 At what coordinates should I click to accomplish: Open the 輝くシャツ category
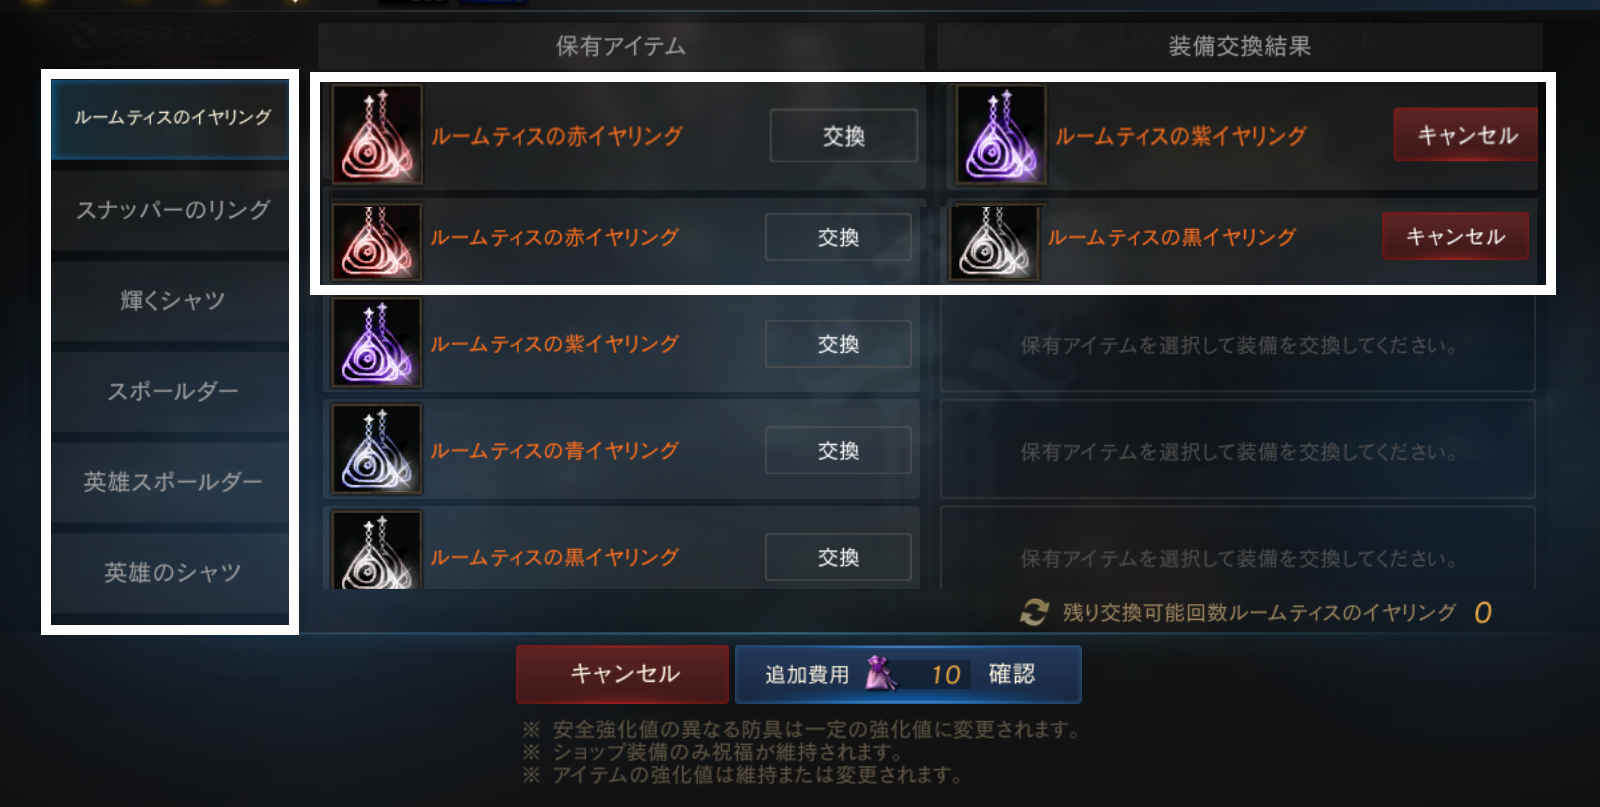pos(170,301)
